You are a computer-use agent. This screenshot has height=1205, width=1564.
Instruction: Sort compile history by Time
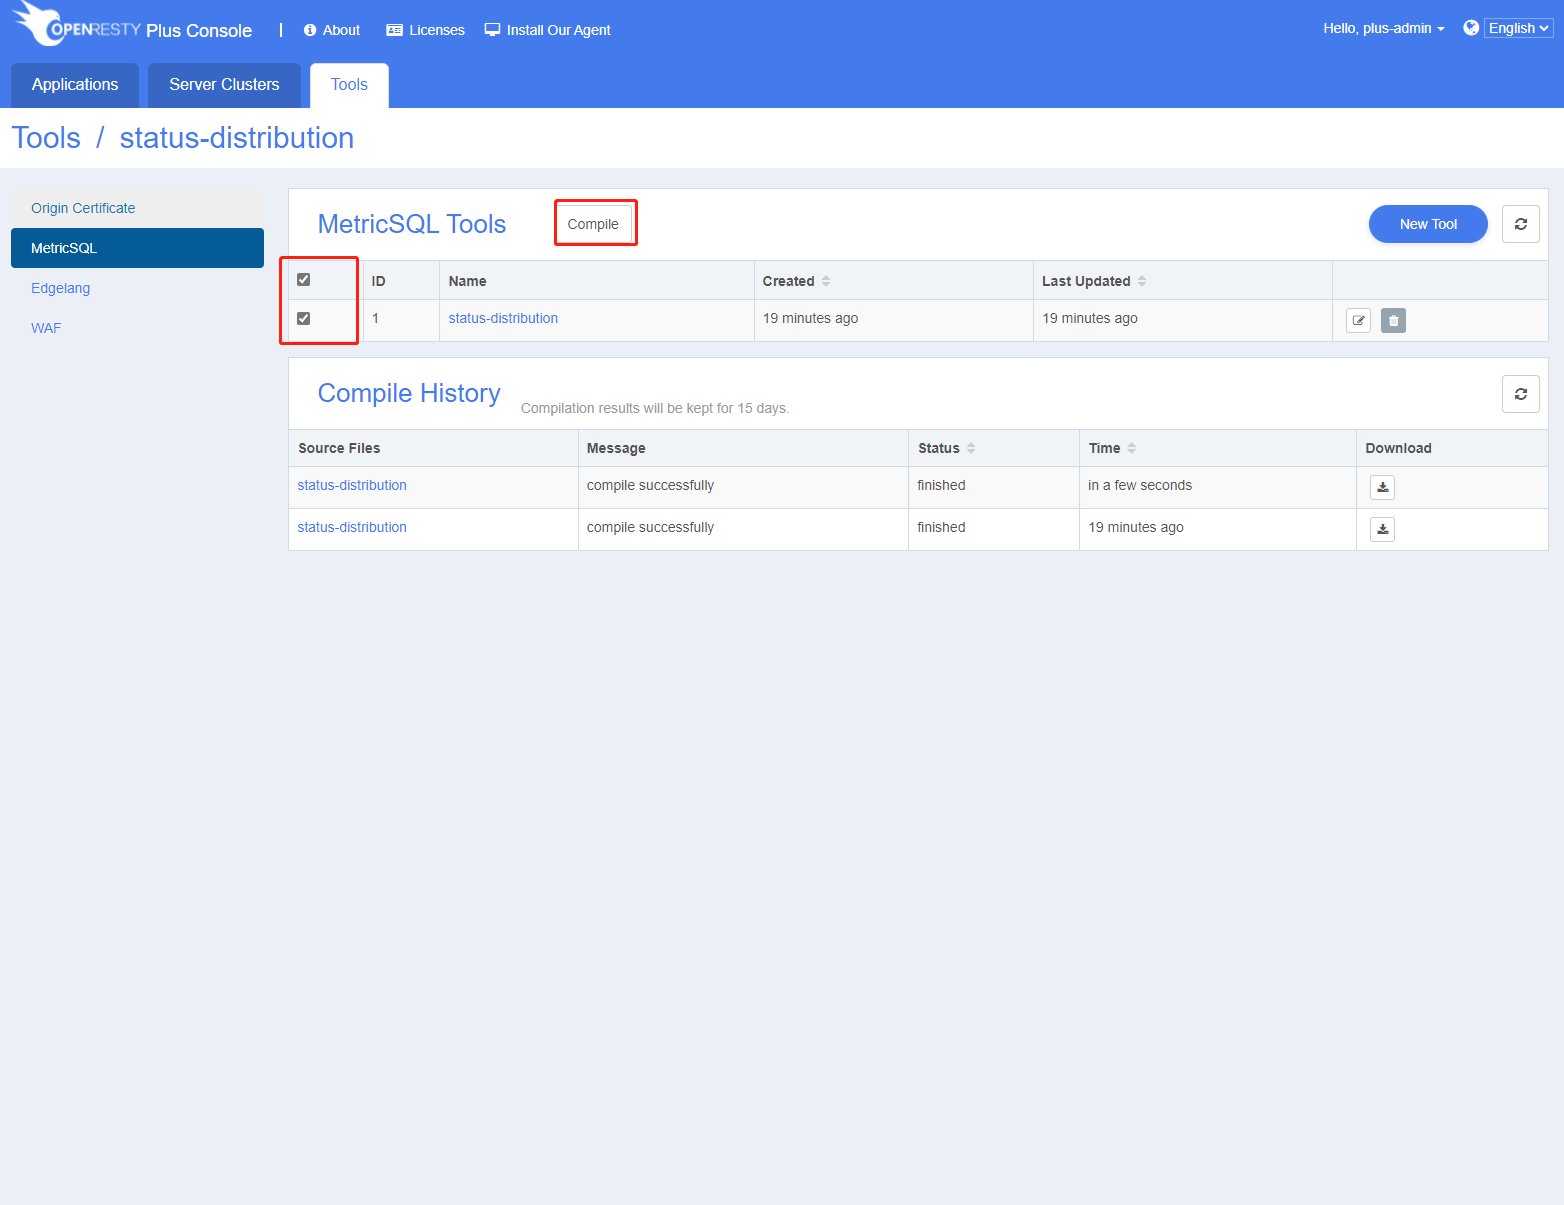pos(1112,448)
